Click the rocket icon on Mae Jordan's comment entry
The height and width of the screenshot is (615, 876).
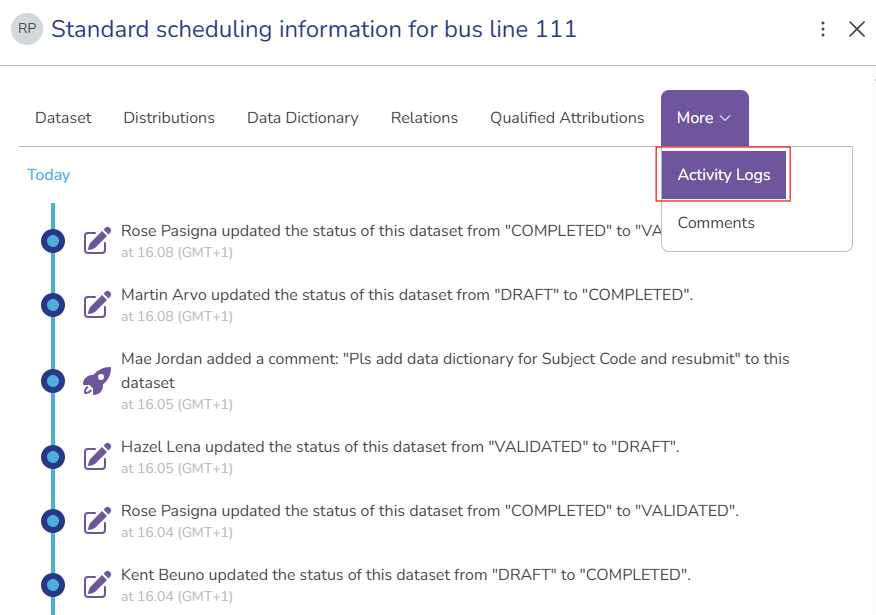coord(96,380)
